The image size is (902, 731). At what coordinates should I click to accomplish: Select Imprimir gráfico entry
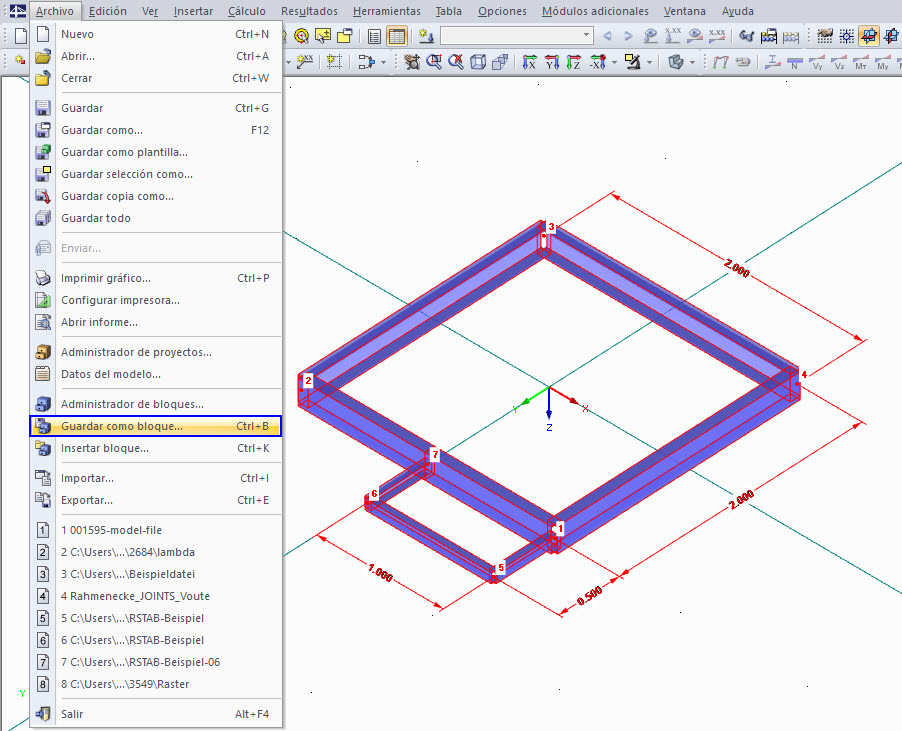(155, 278)
